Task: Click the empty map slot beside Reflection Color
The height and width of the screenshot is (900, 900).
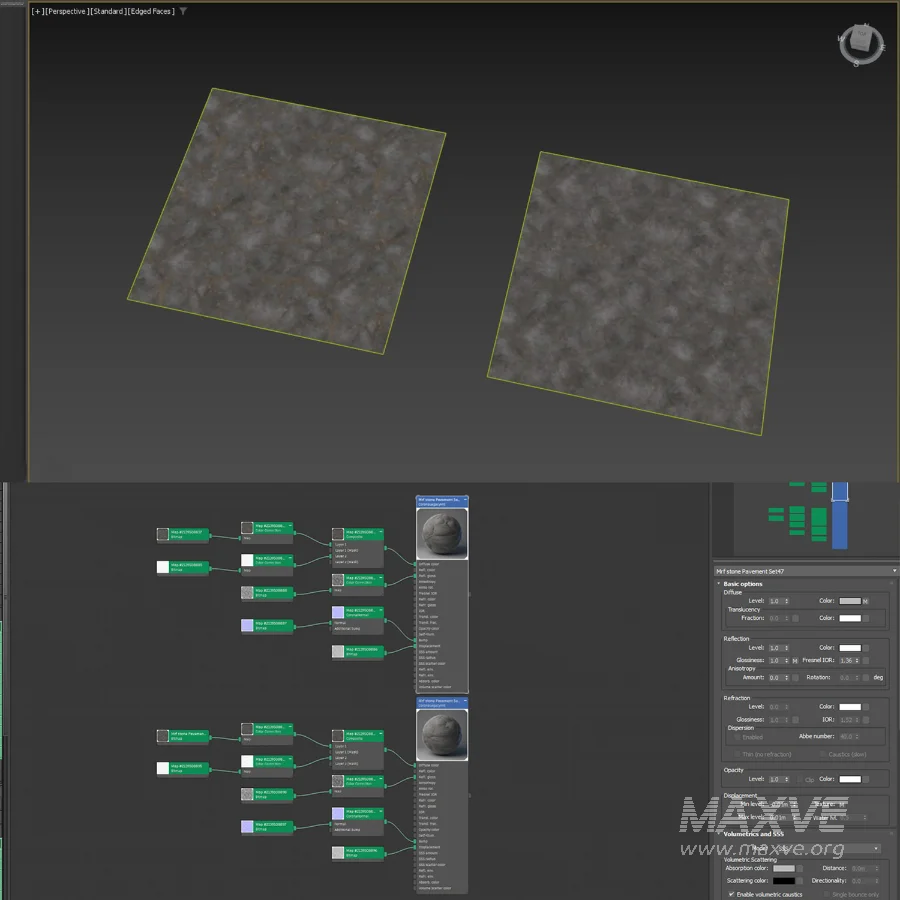Action: tap(866, 647)
